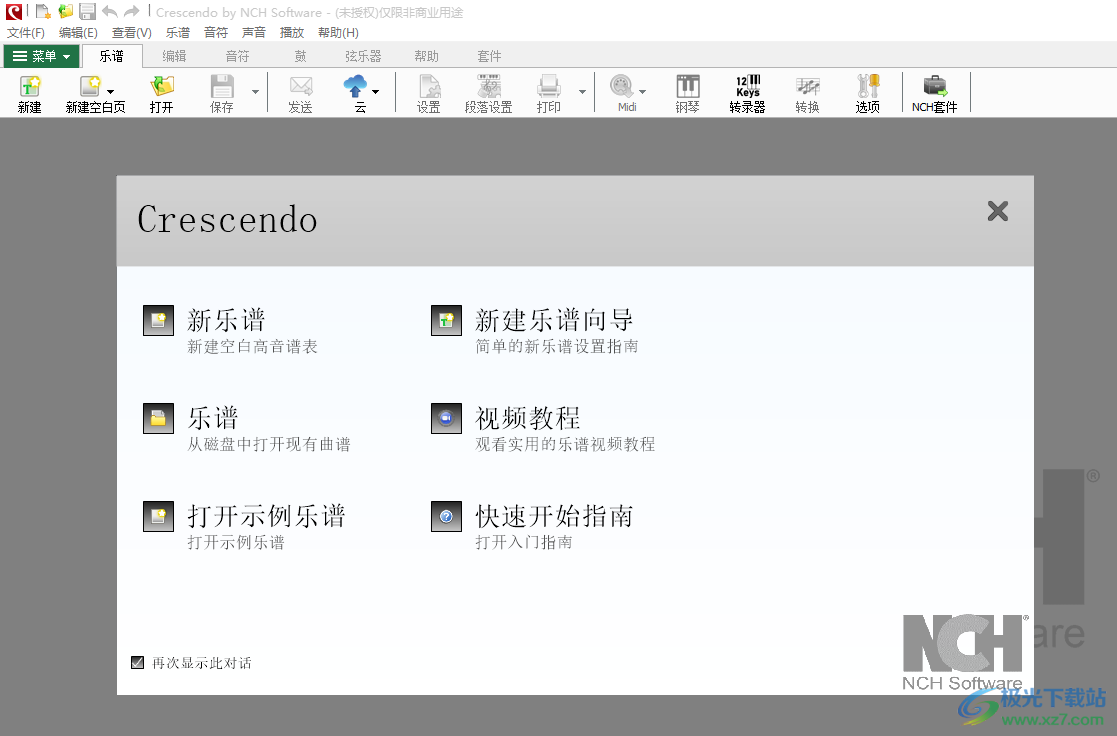Uncheck the 再次显示此对话 checkbox
The height and width of the screenshot is (736, 1117).
point(137,662)
